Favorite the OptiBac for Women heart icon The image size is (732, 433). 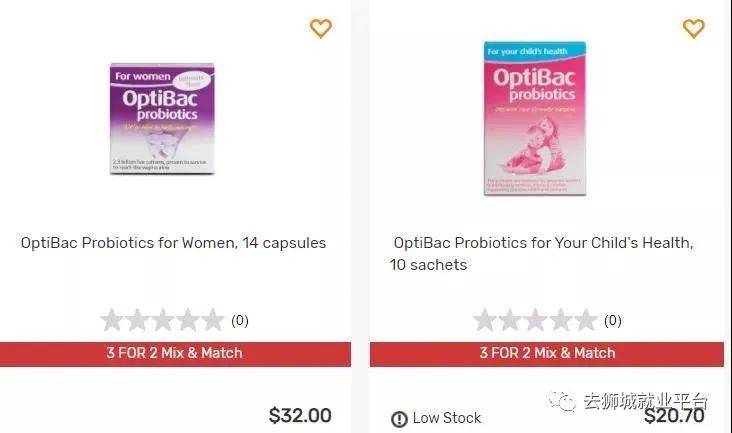point(320,28)
